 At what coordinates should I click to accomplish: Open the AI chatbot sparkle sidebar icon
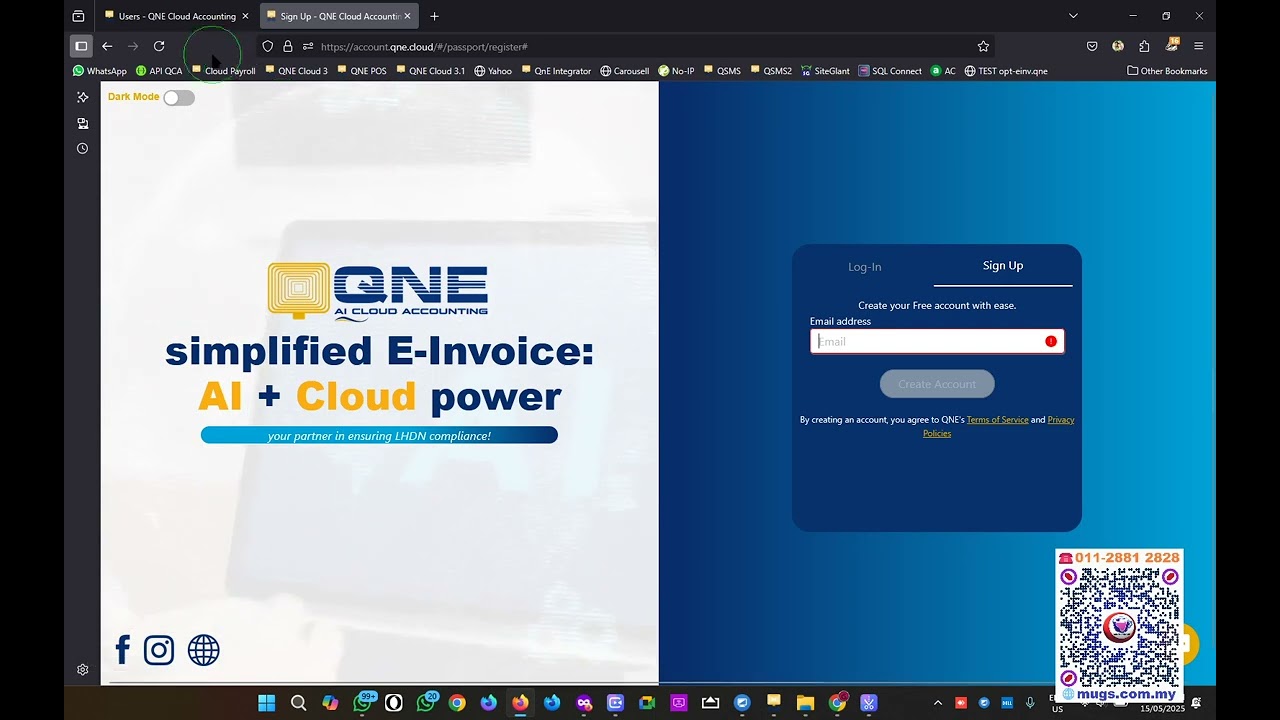click(x=83, y=97)
